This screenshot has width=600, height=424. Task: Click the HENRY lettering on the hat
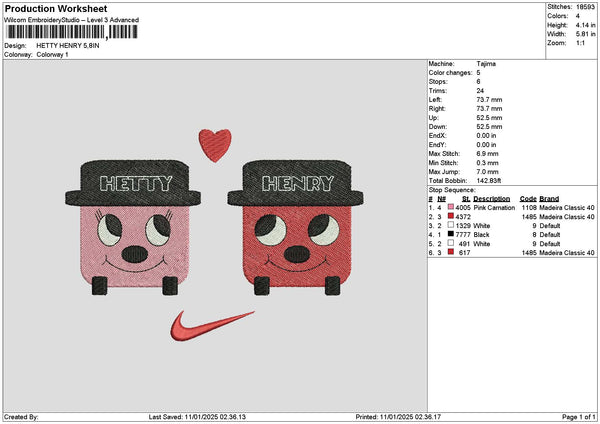[298, 184]
